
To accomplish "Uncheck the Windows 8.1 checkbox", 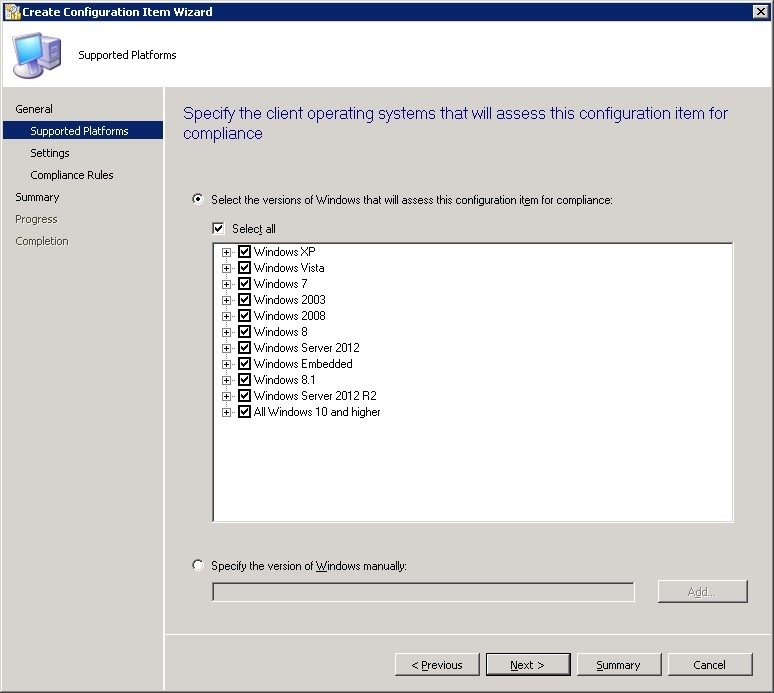I will click(x=244, y=380).
